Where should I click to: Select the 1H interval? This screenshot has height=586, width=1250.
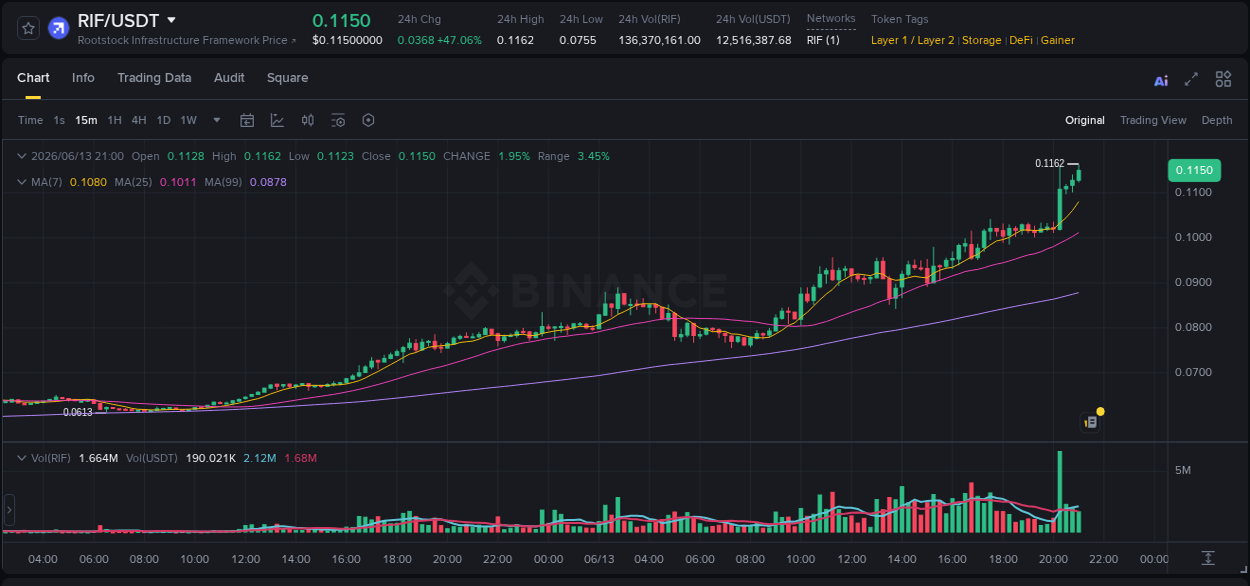point(114,120)
